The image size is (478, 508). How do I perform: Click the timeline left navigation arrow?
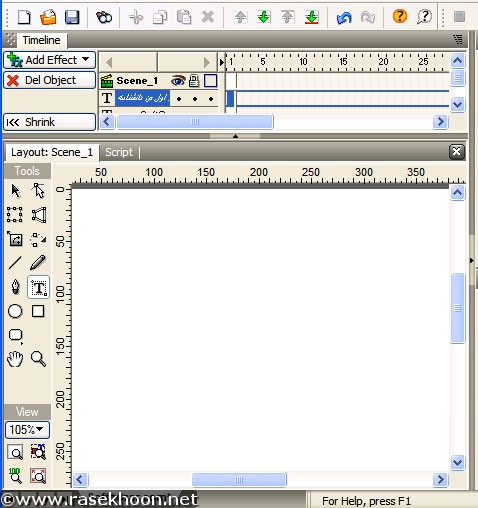tap(109, 62)
